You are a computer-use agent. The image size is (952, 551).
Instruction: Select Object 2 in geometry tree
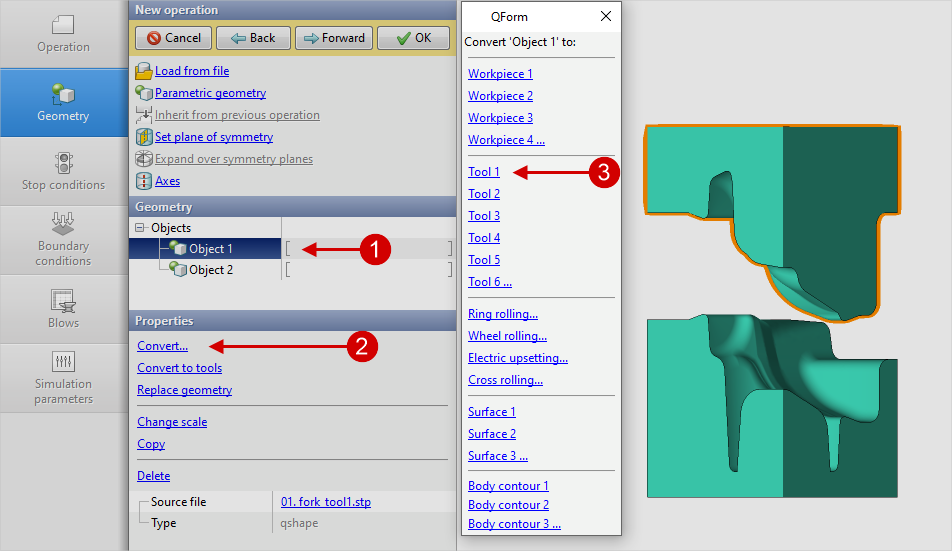pyautogui.click(x=210, y=270)
